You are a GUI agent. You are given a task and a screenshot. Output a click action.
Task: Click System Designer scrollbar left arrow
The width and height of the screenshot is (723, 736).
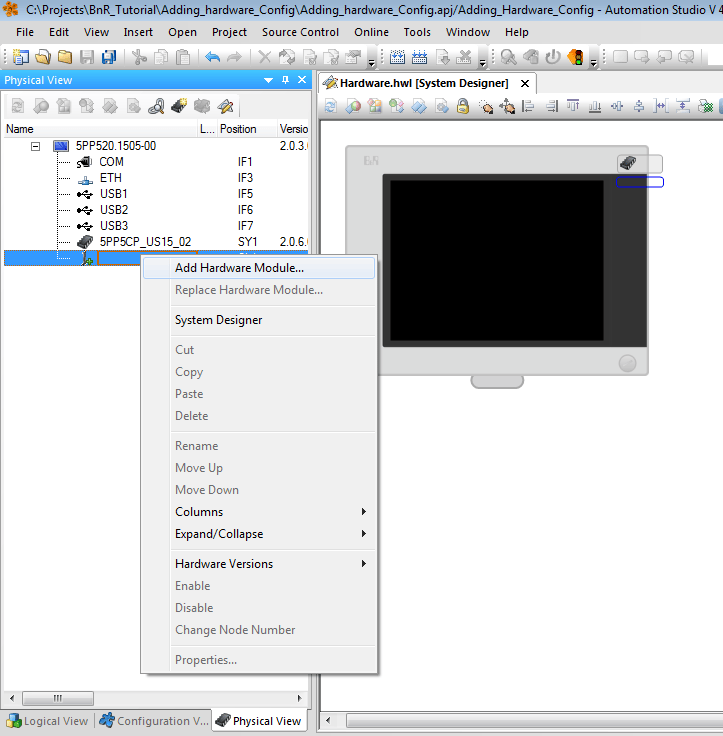pyautogui.click(x=328, y=720)
